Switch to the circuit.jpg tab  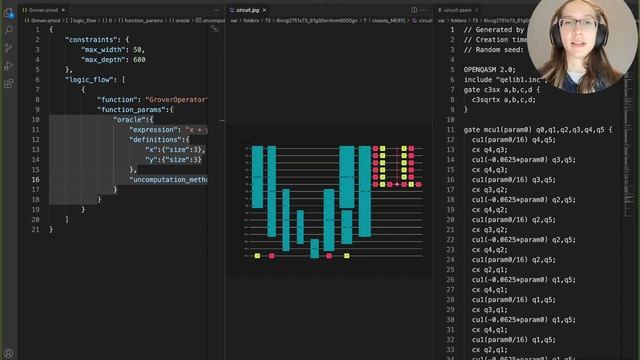(247, 10)
